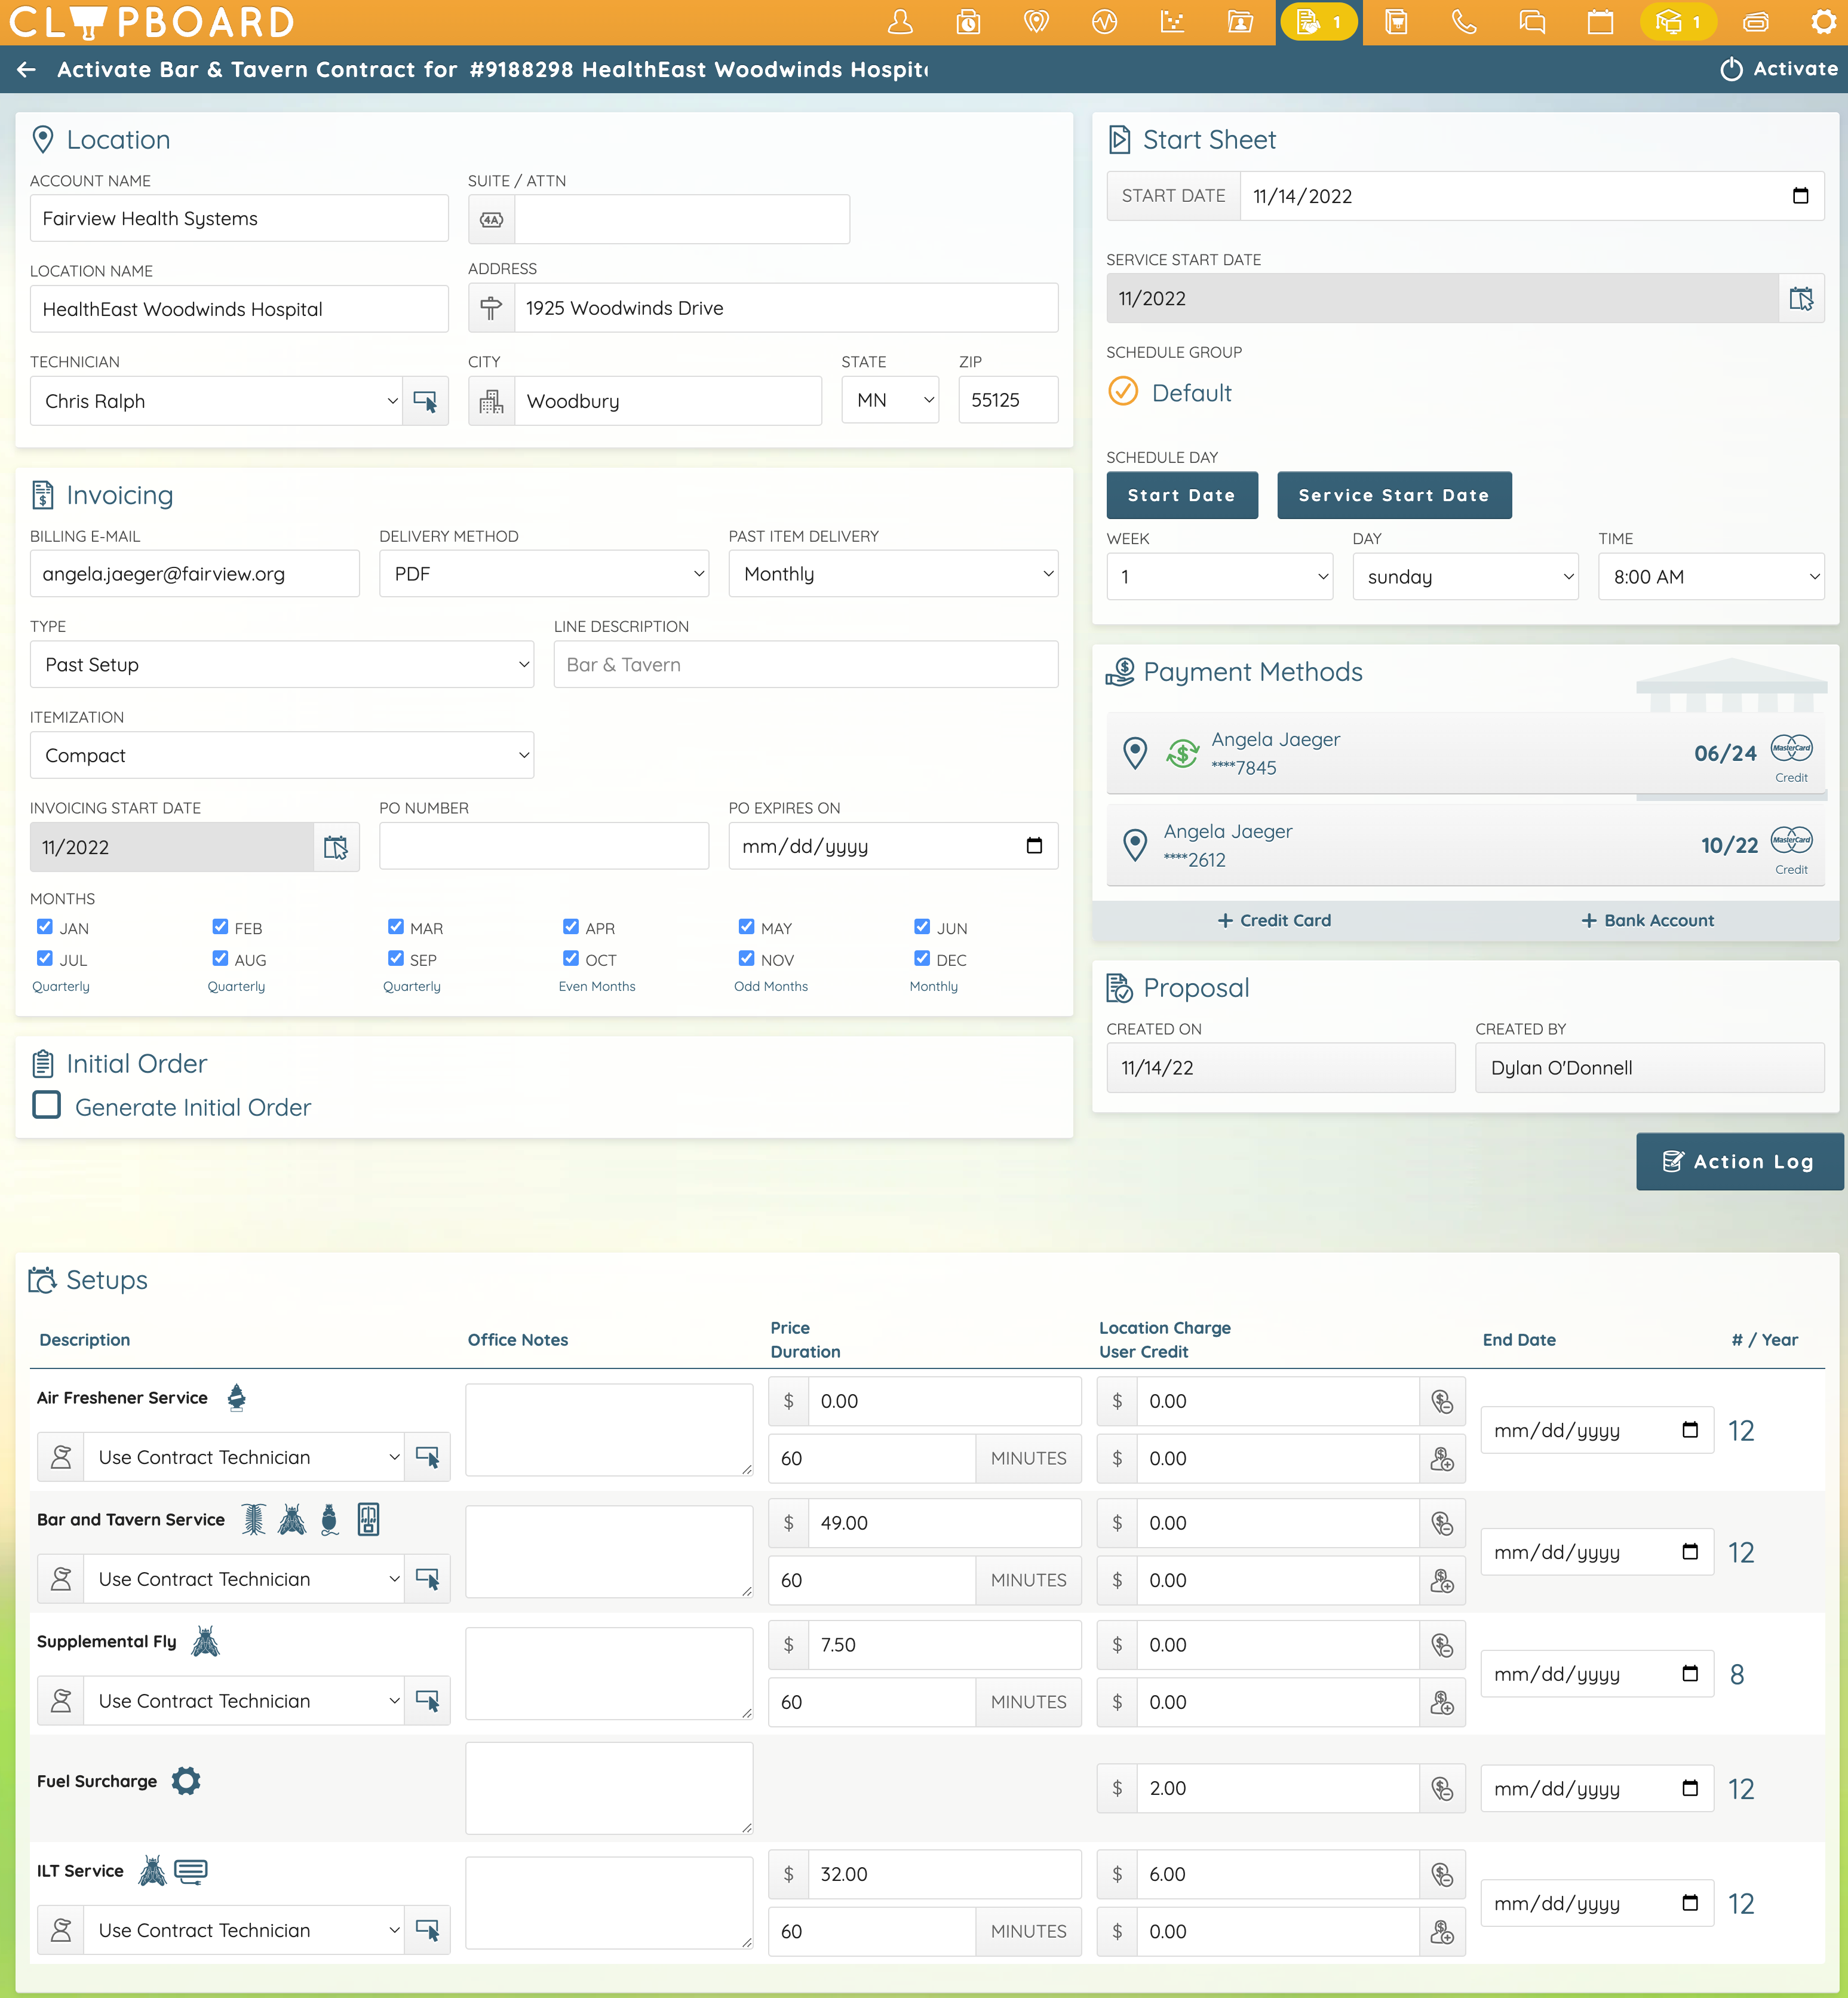Open the Time dropdown 8:00 AM
This screenshot has height=1998, width=1848.
(1711, 577)
